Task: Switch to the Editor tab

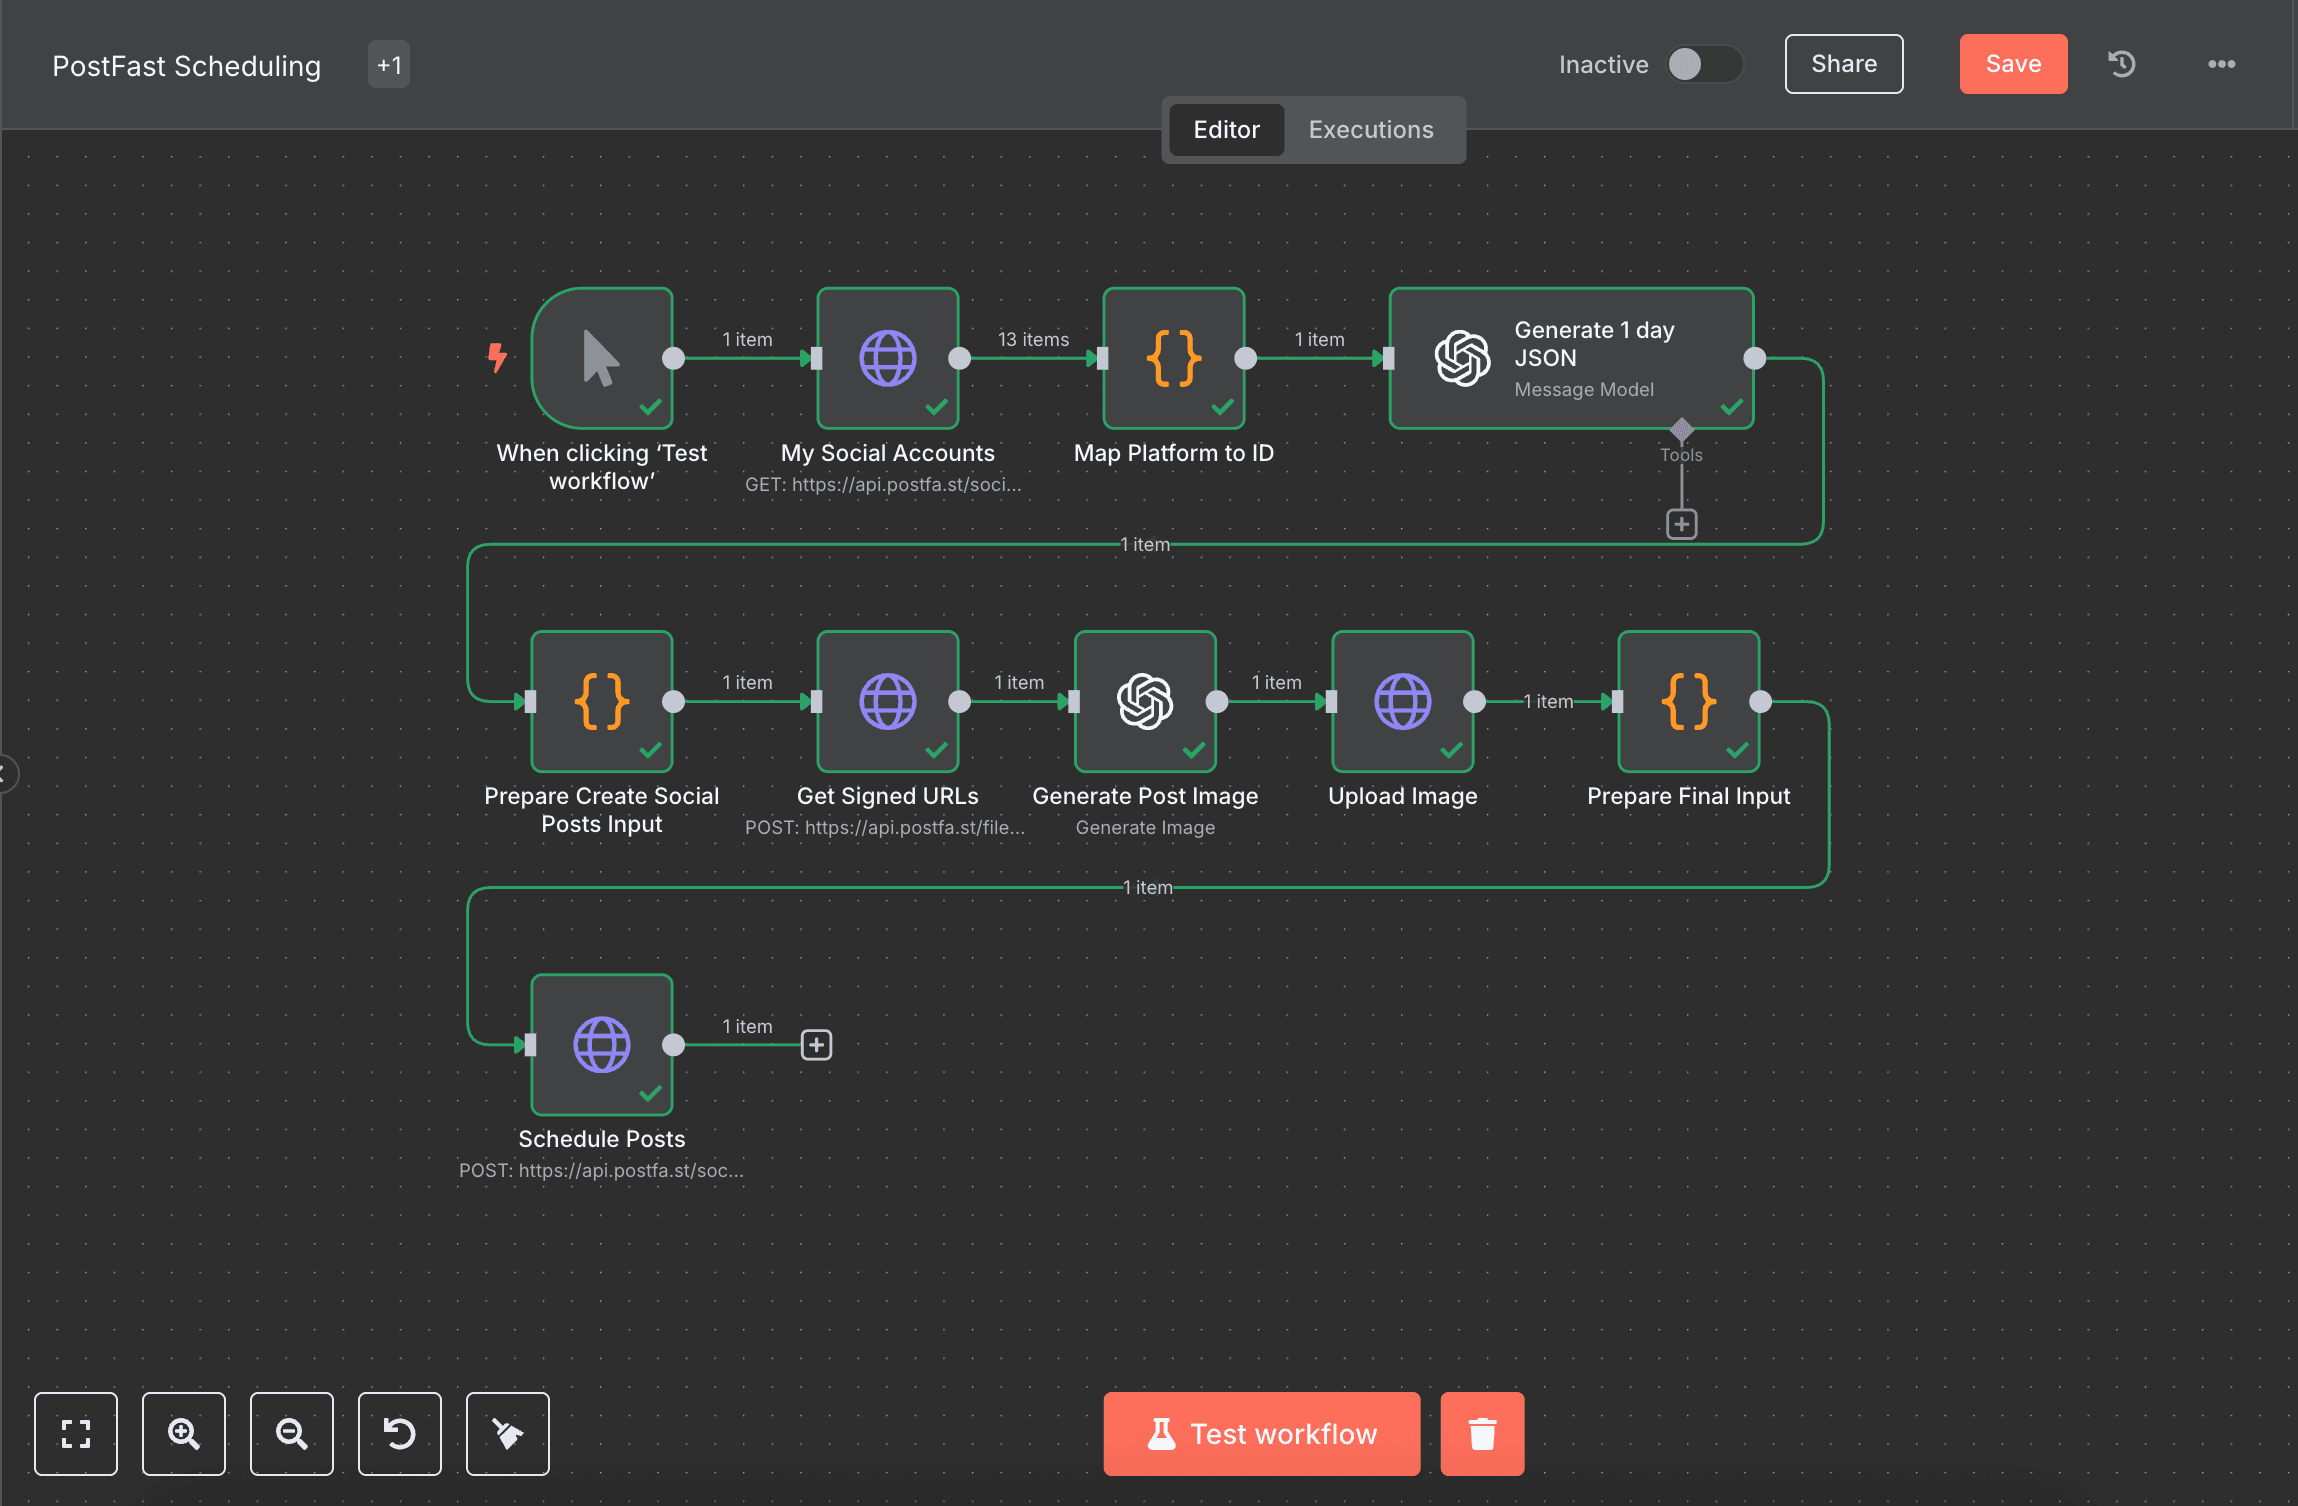Action: point(1226,130)
